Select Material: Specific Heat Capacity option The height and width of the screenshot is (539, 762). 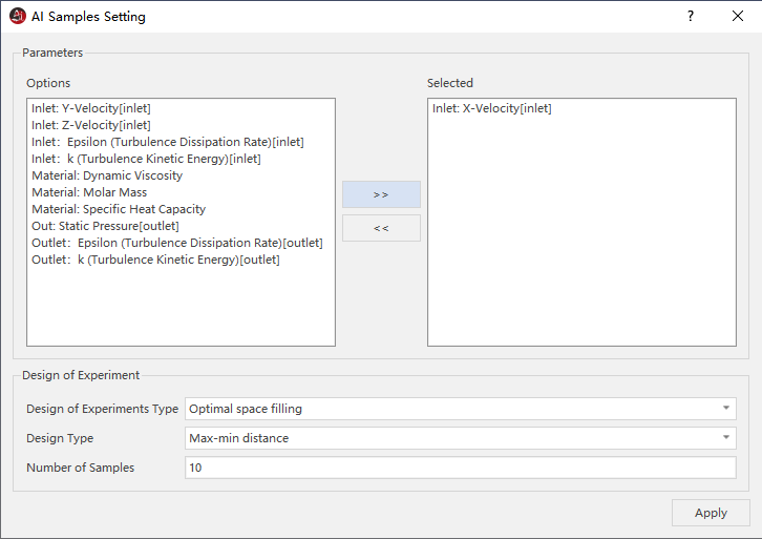[x=119, y=209]
